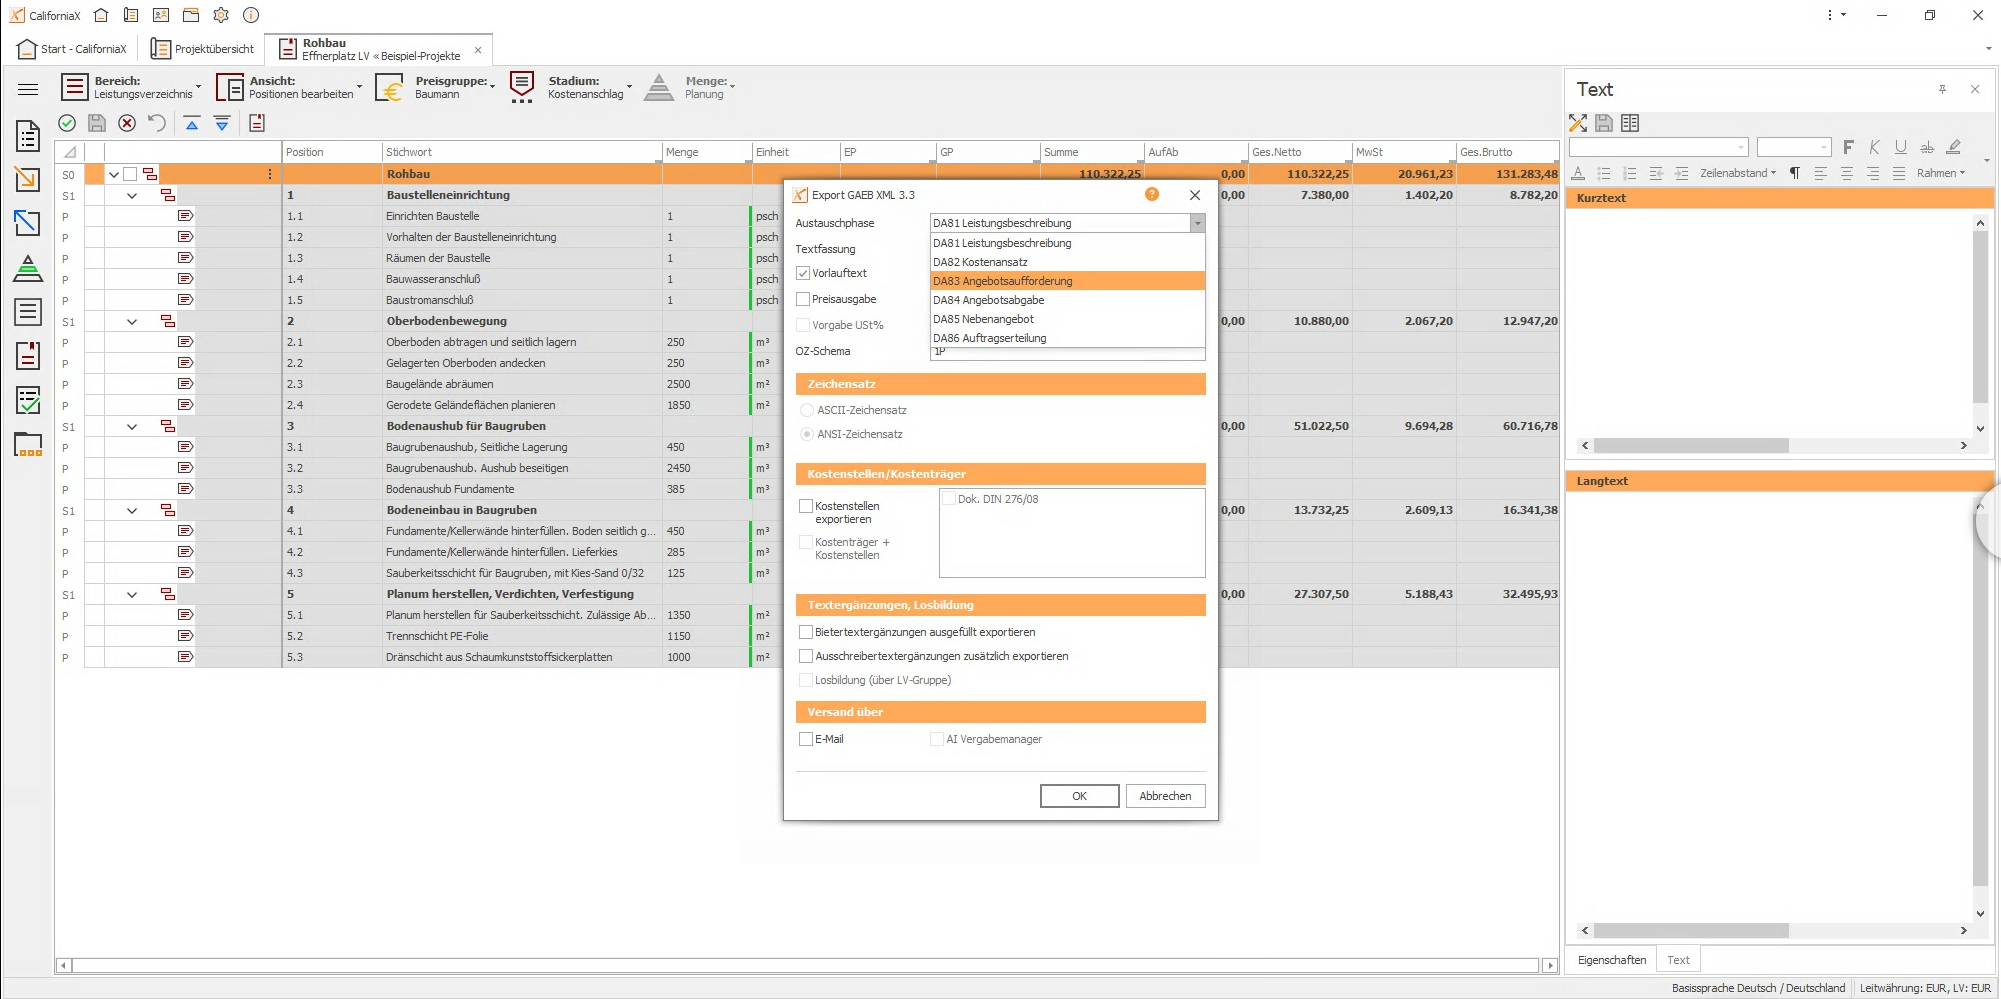
Task: Click the home icon in title bar
Action: [x=101, y=15]
